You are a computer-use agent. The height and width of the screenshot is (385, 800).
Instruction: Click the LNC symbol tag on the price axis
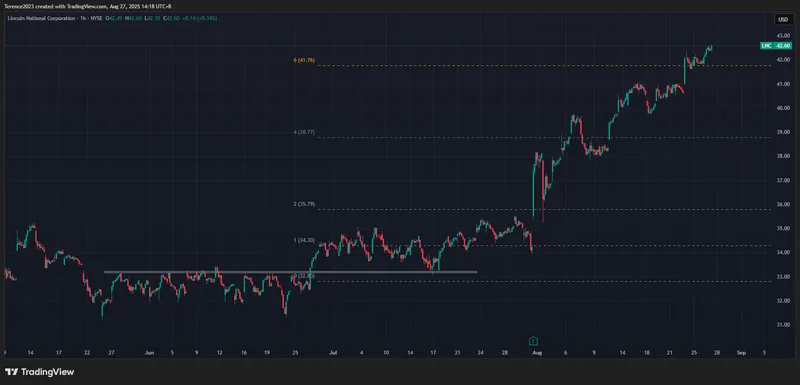[x=766, y=46]
